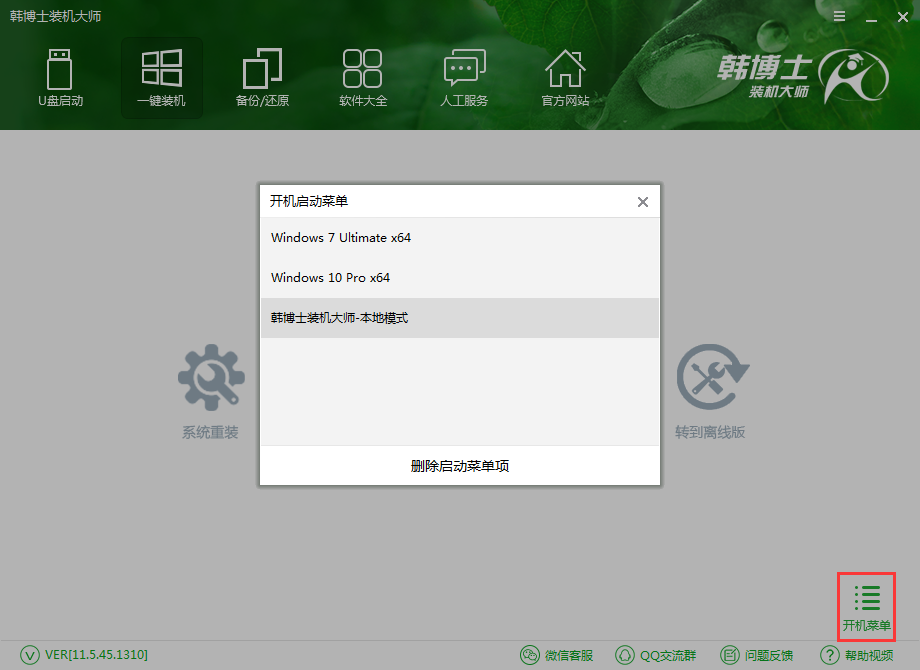Select the U盘启动 (USB boot) tool
The width and height of the screenshot is (920, 670).
[60, 78]
